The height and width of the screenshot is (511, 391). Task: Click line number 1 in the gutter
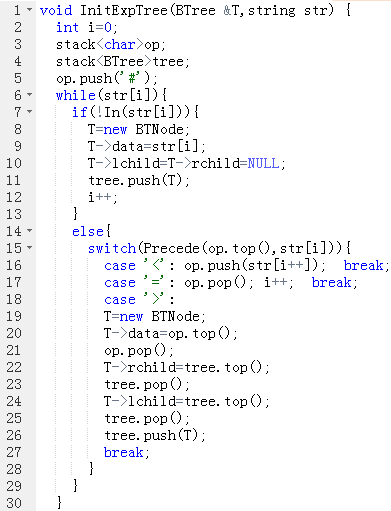17,10
